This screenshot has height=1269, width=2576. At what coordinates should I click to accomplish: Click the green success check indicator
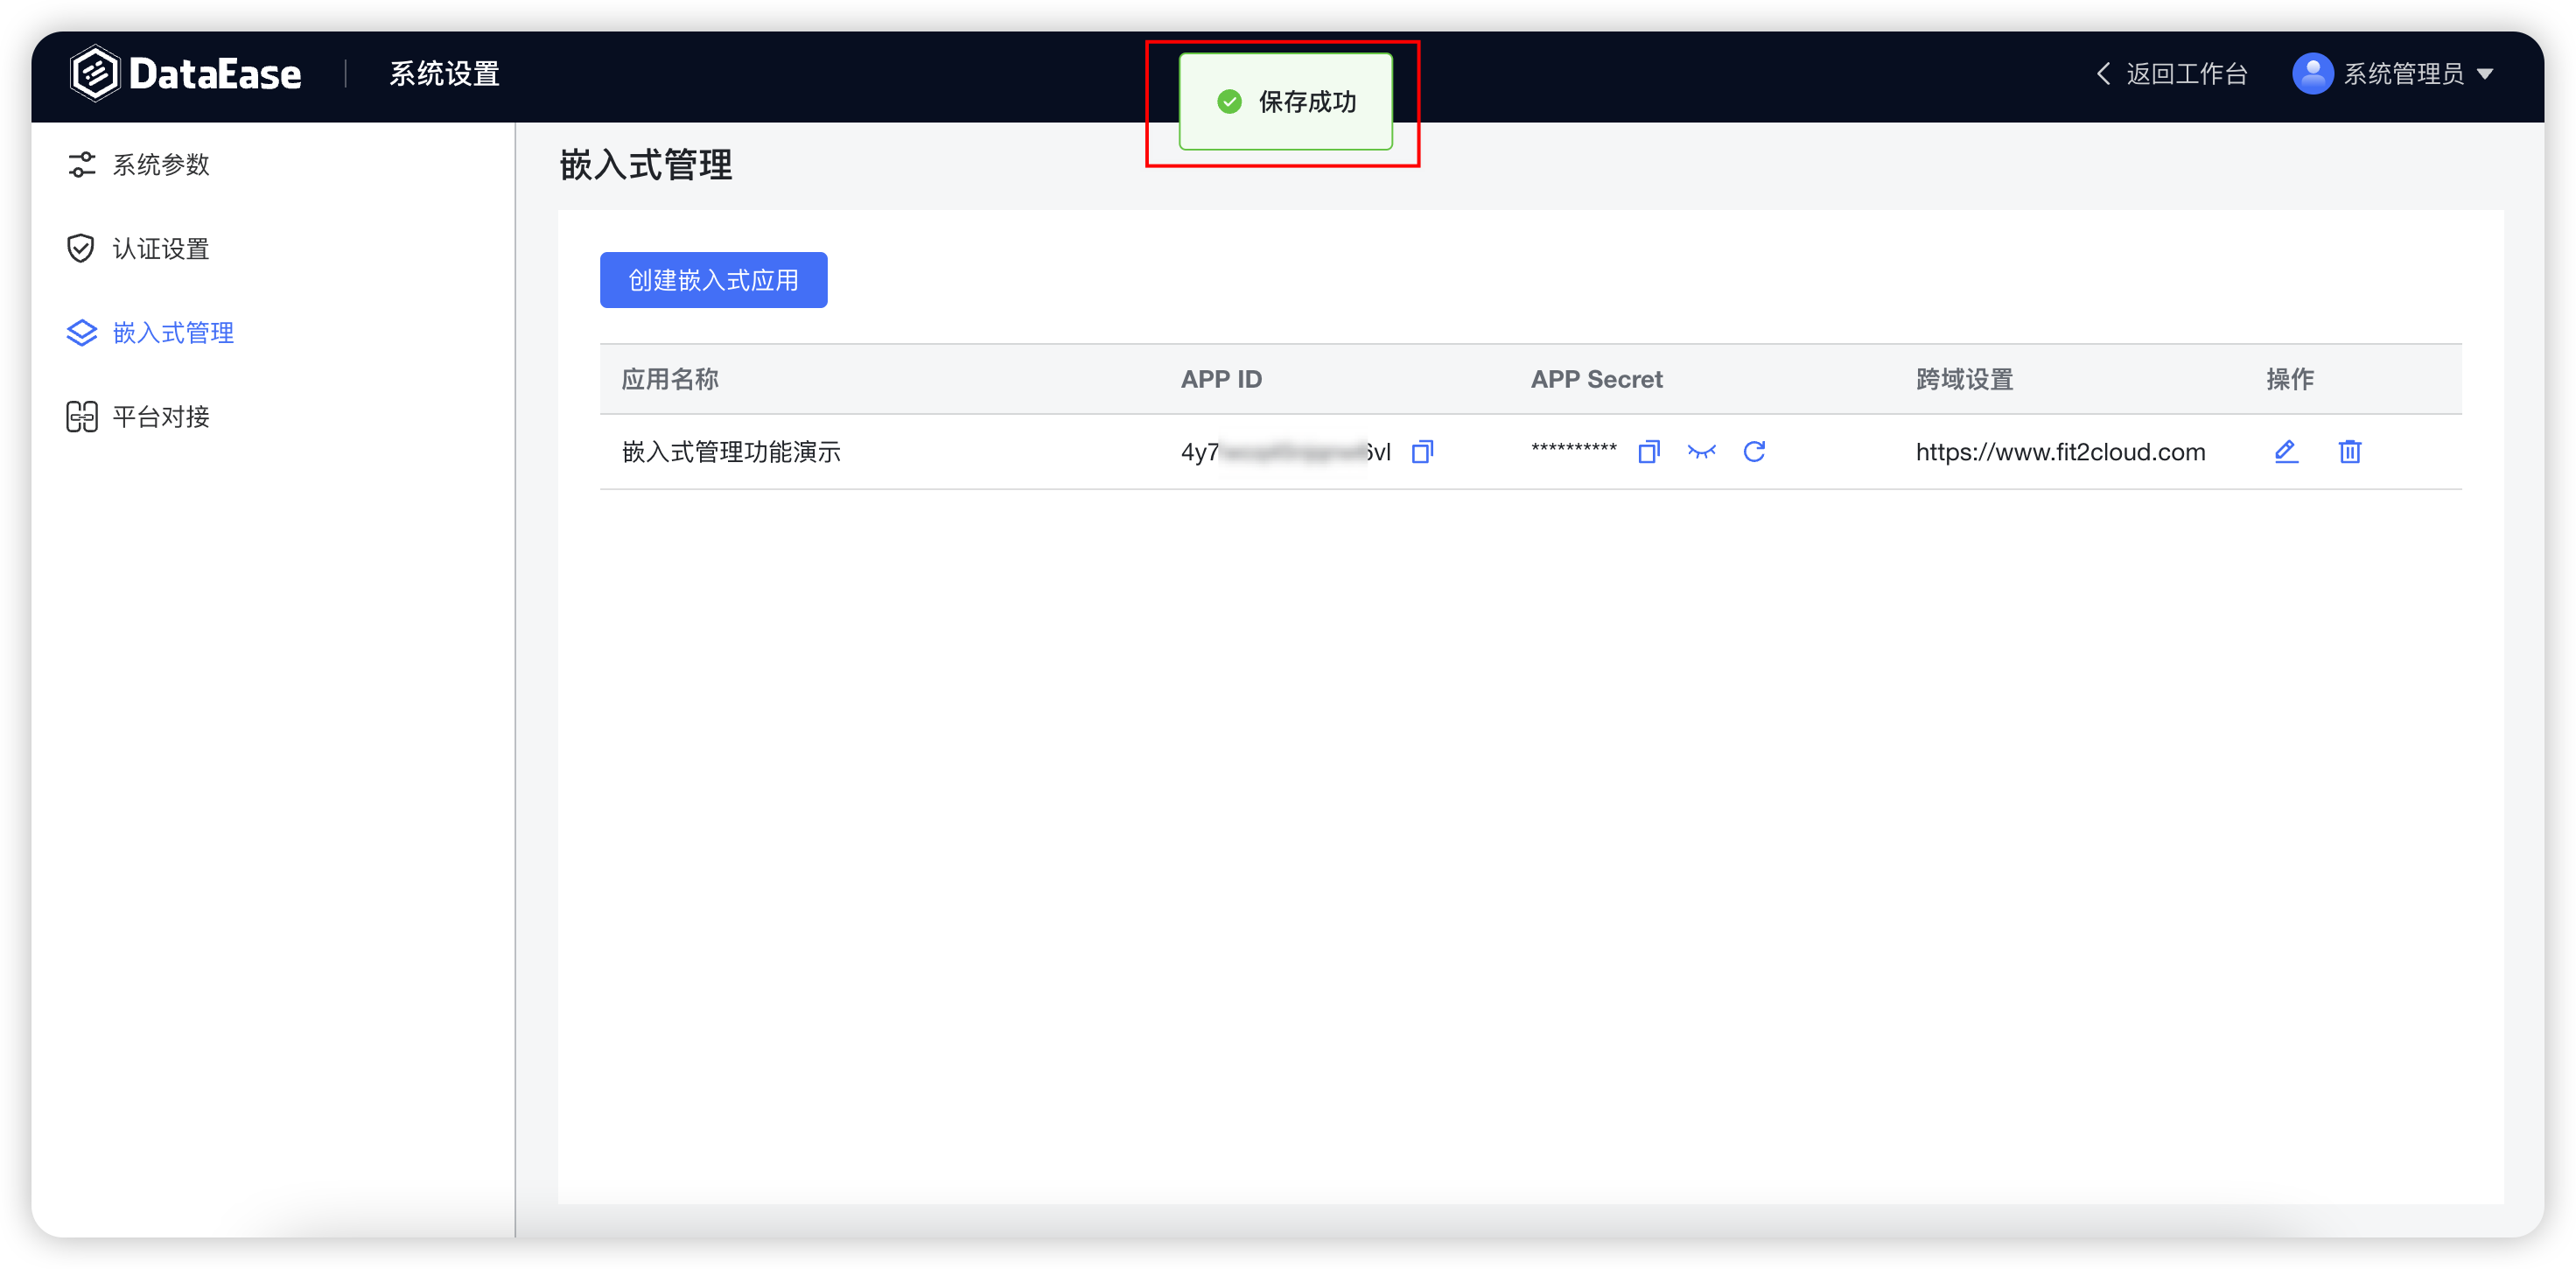pyautogui.click(x=1229, y=101)
